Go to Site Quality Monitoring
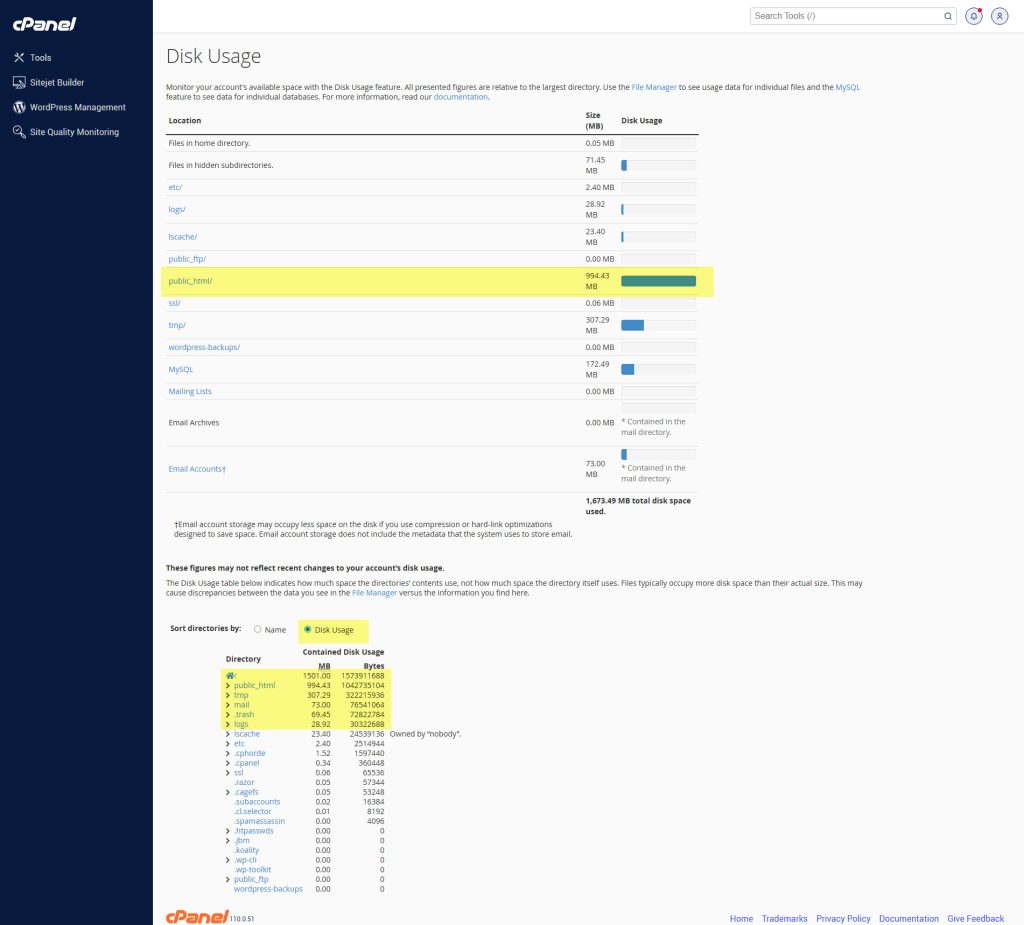1024x925 pixels. tap(74, 132)
